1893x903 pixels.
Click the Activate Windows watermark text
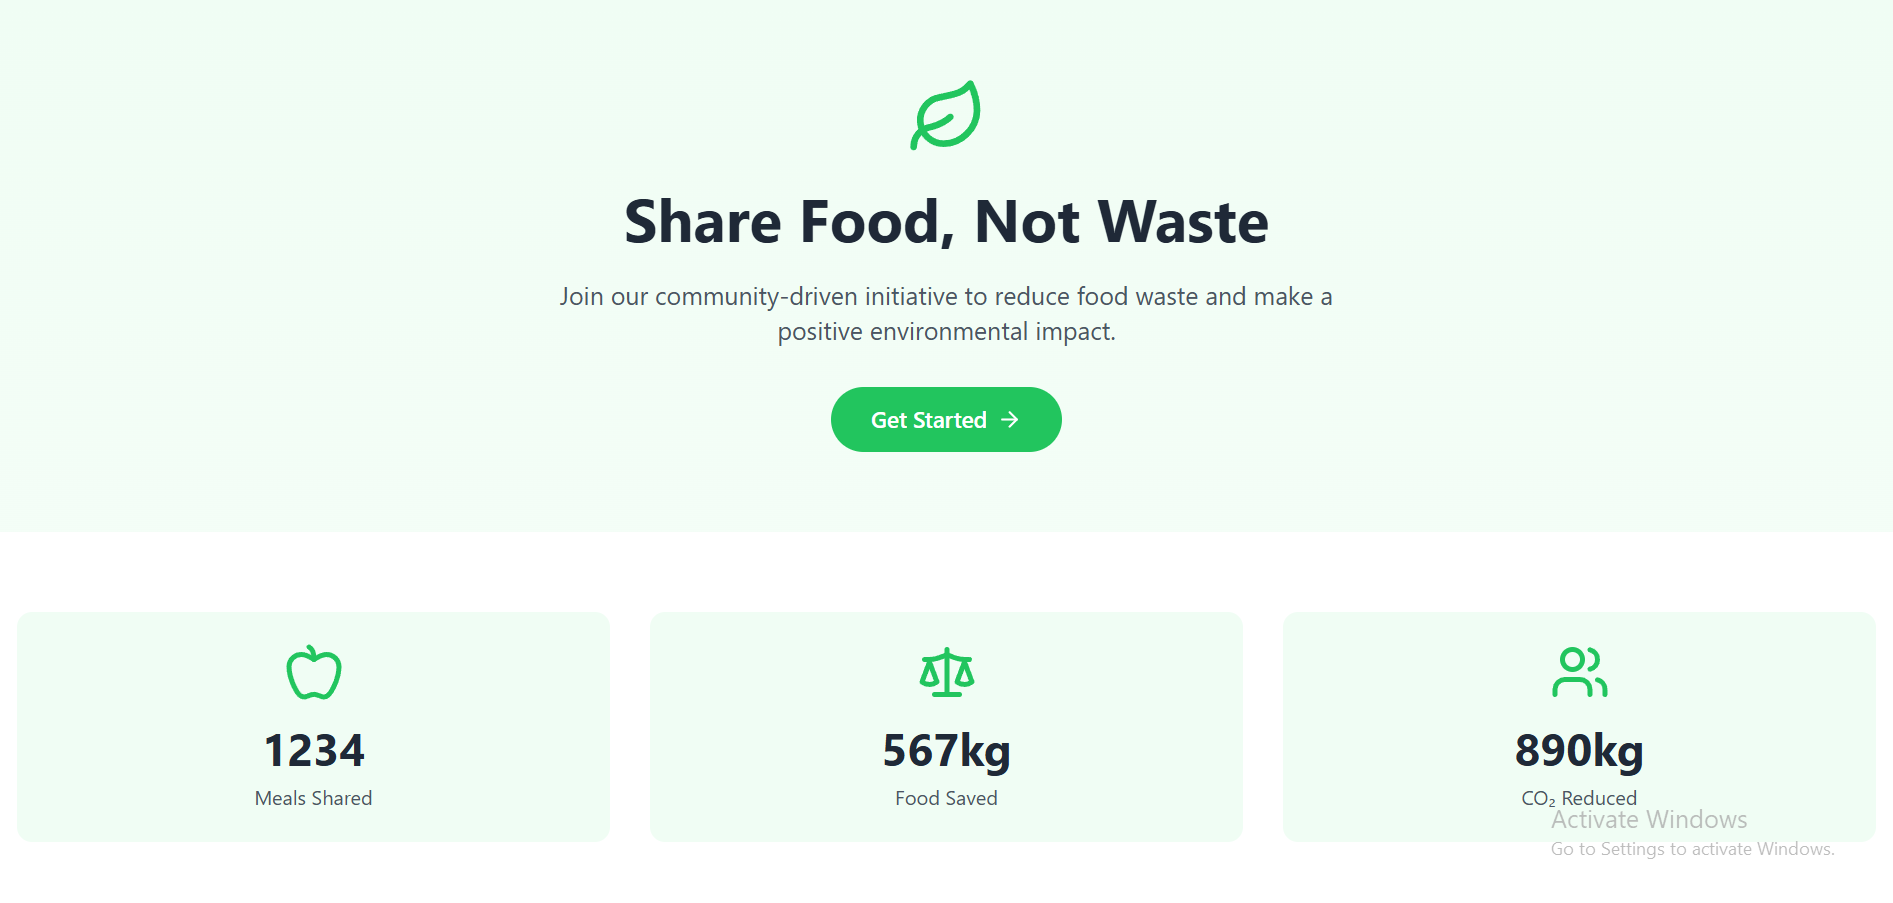point(1649,820)
